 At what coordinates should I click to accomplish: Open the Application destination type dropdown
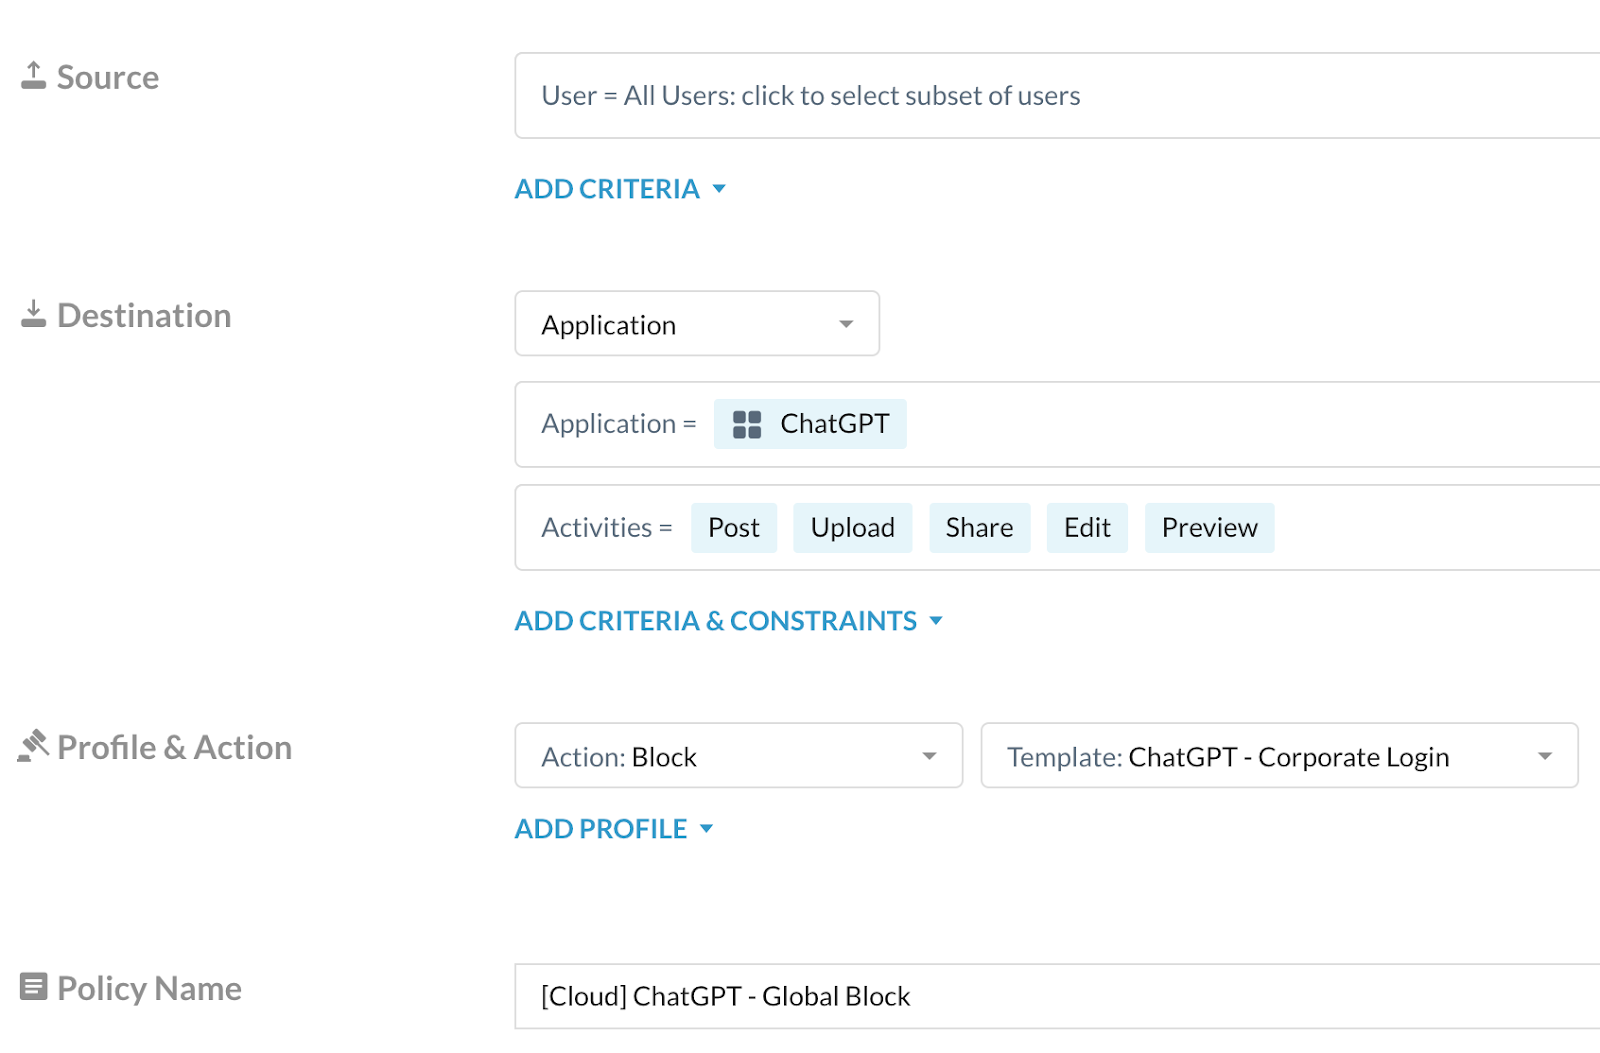coord(697,324)
